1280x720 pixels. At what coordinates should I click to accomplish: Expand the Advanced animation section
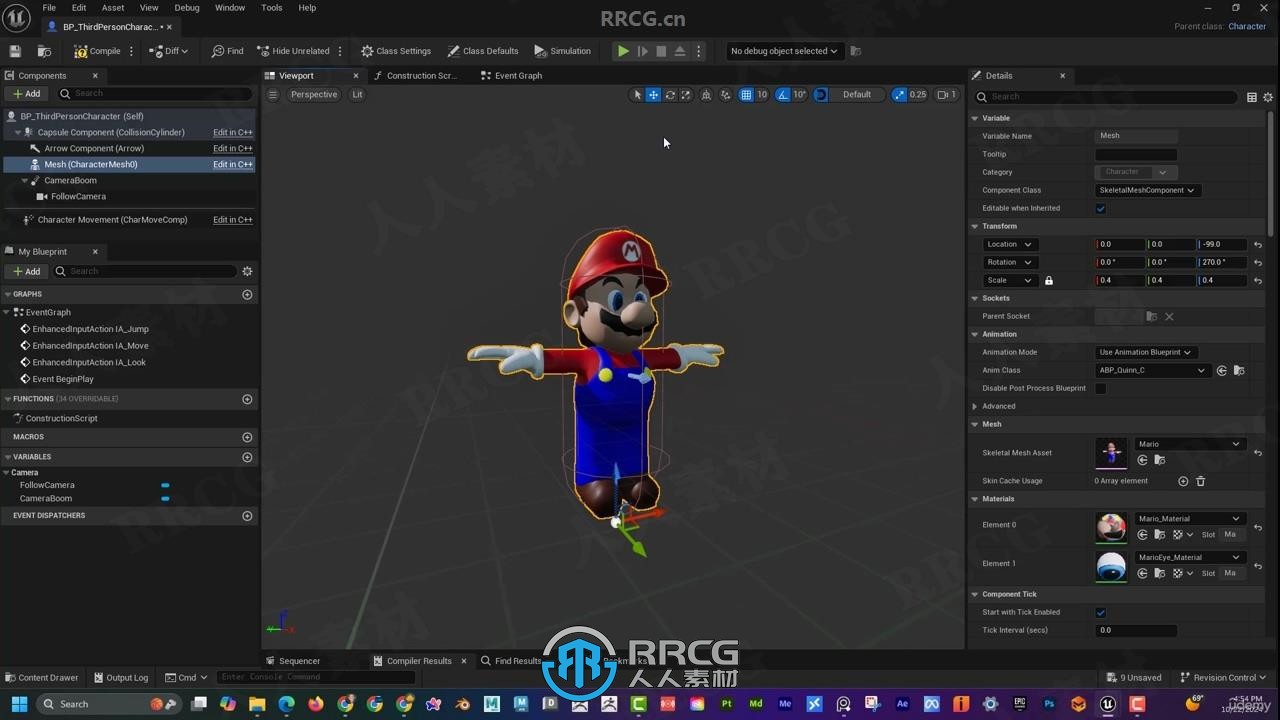(x=975, y=407)
